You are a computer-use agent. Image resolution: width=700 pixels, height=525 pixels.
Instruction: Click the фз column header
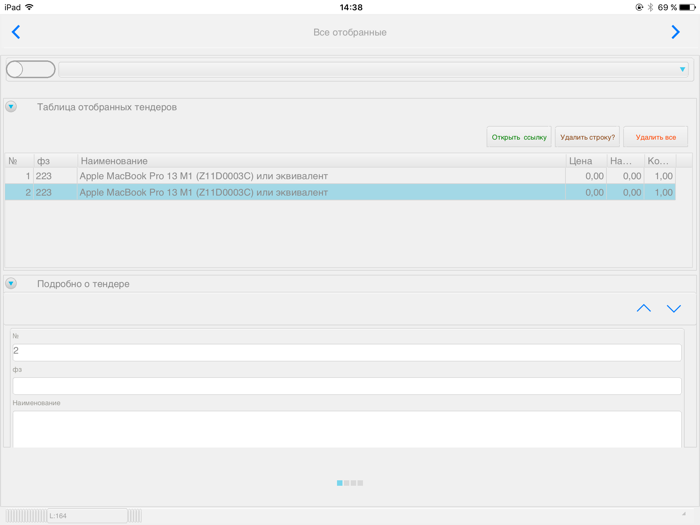[56, 161]
